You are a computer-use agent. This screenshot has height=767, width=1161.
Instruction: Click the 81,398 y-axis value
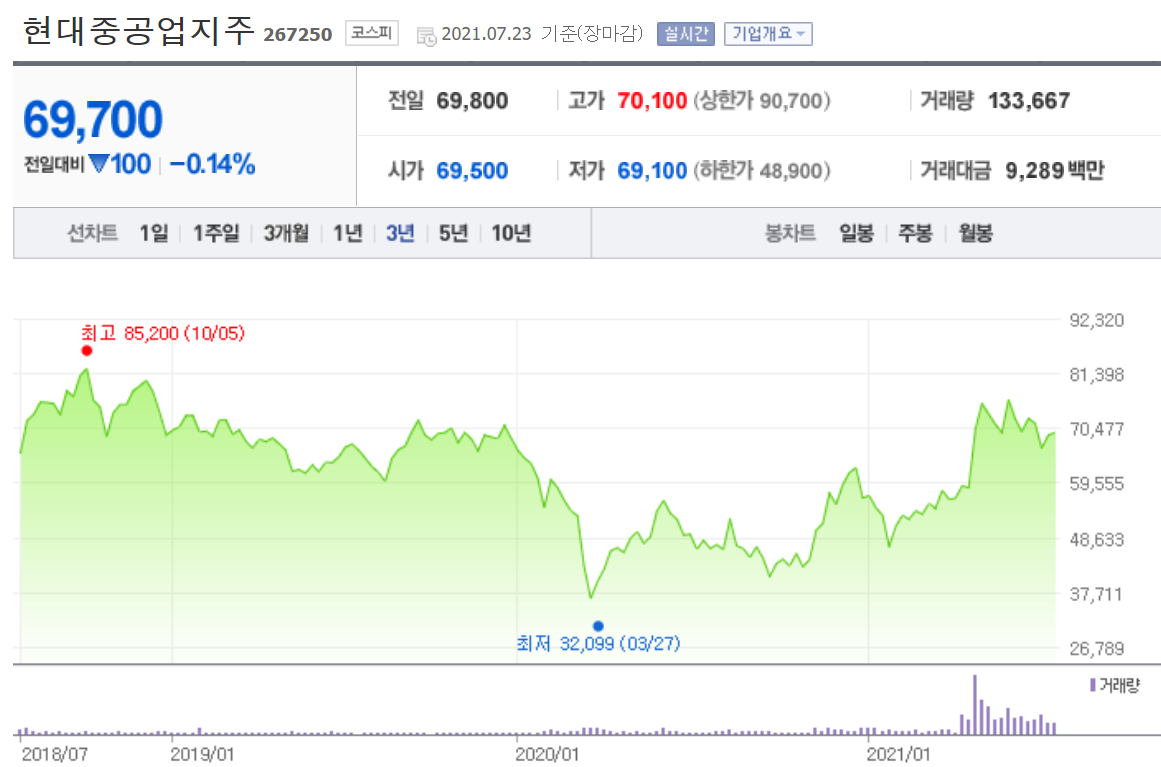coord(1097,375)
